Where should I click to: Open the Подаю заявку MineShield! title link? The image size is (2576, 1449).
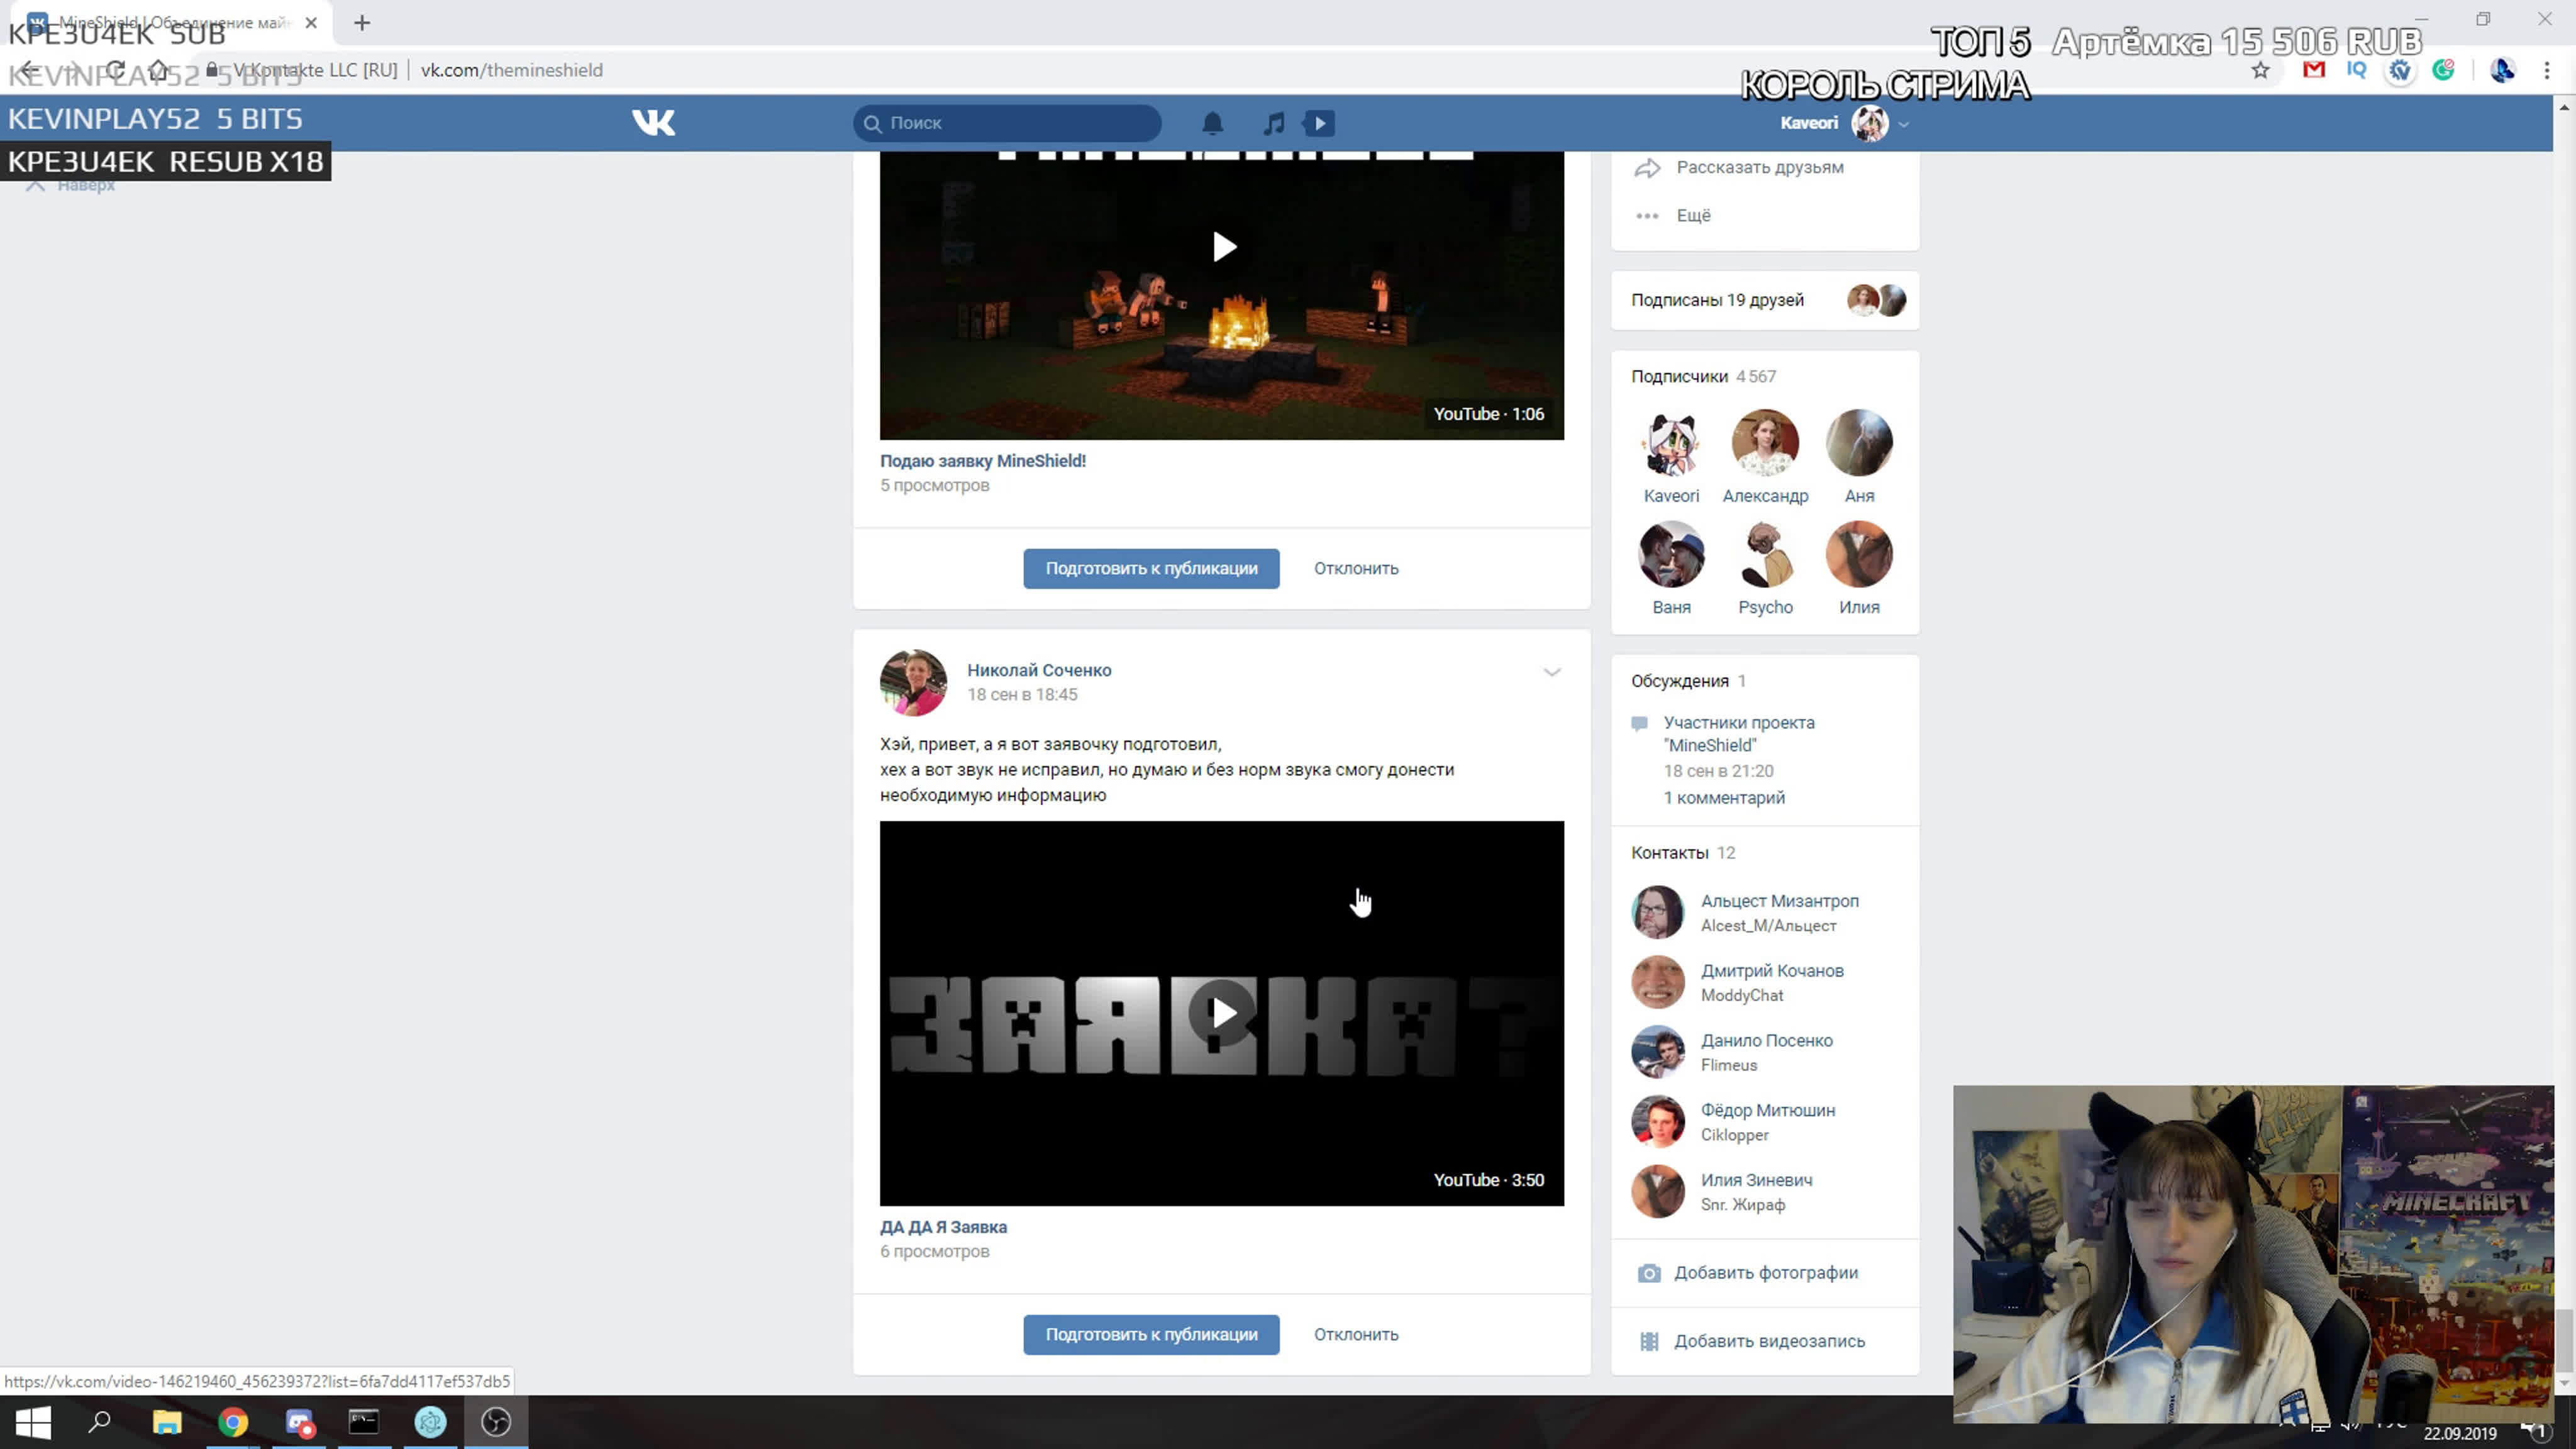click(x=982, y=461)
